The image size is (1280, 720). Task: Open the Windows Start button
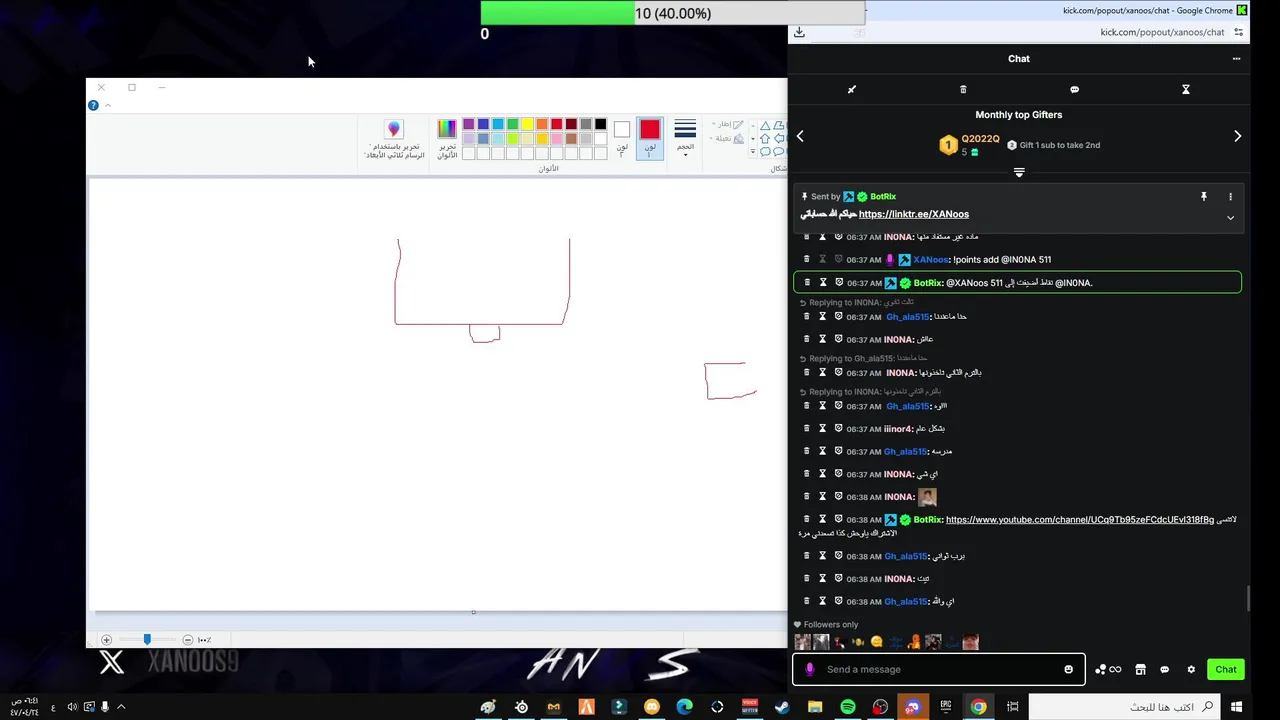coord(1237,707)
